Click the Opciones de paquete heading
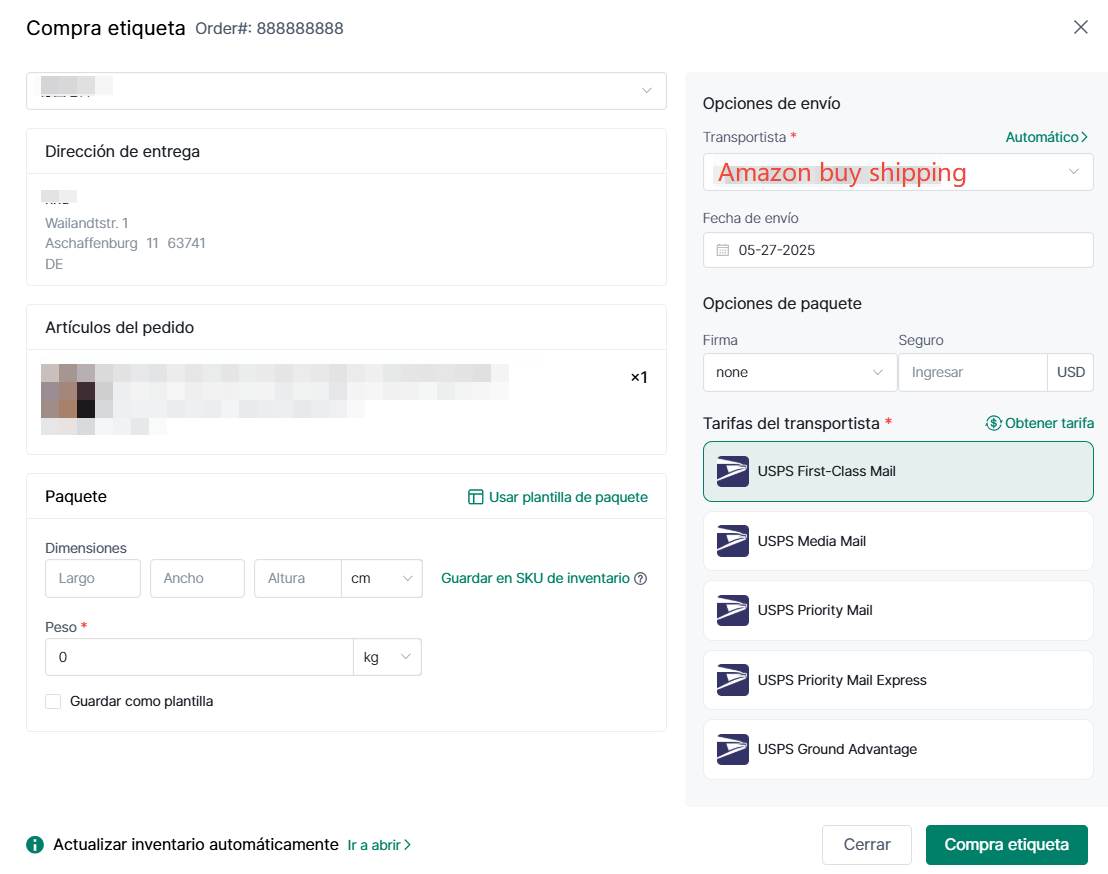1108x874 pixels. pos(782,304)
